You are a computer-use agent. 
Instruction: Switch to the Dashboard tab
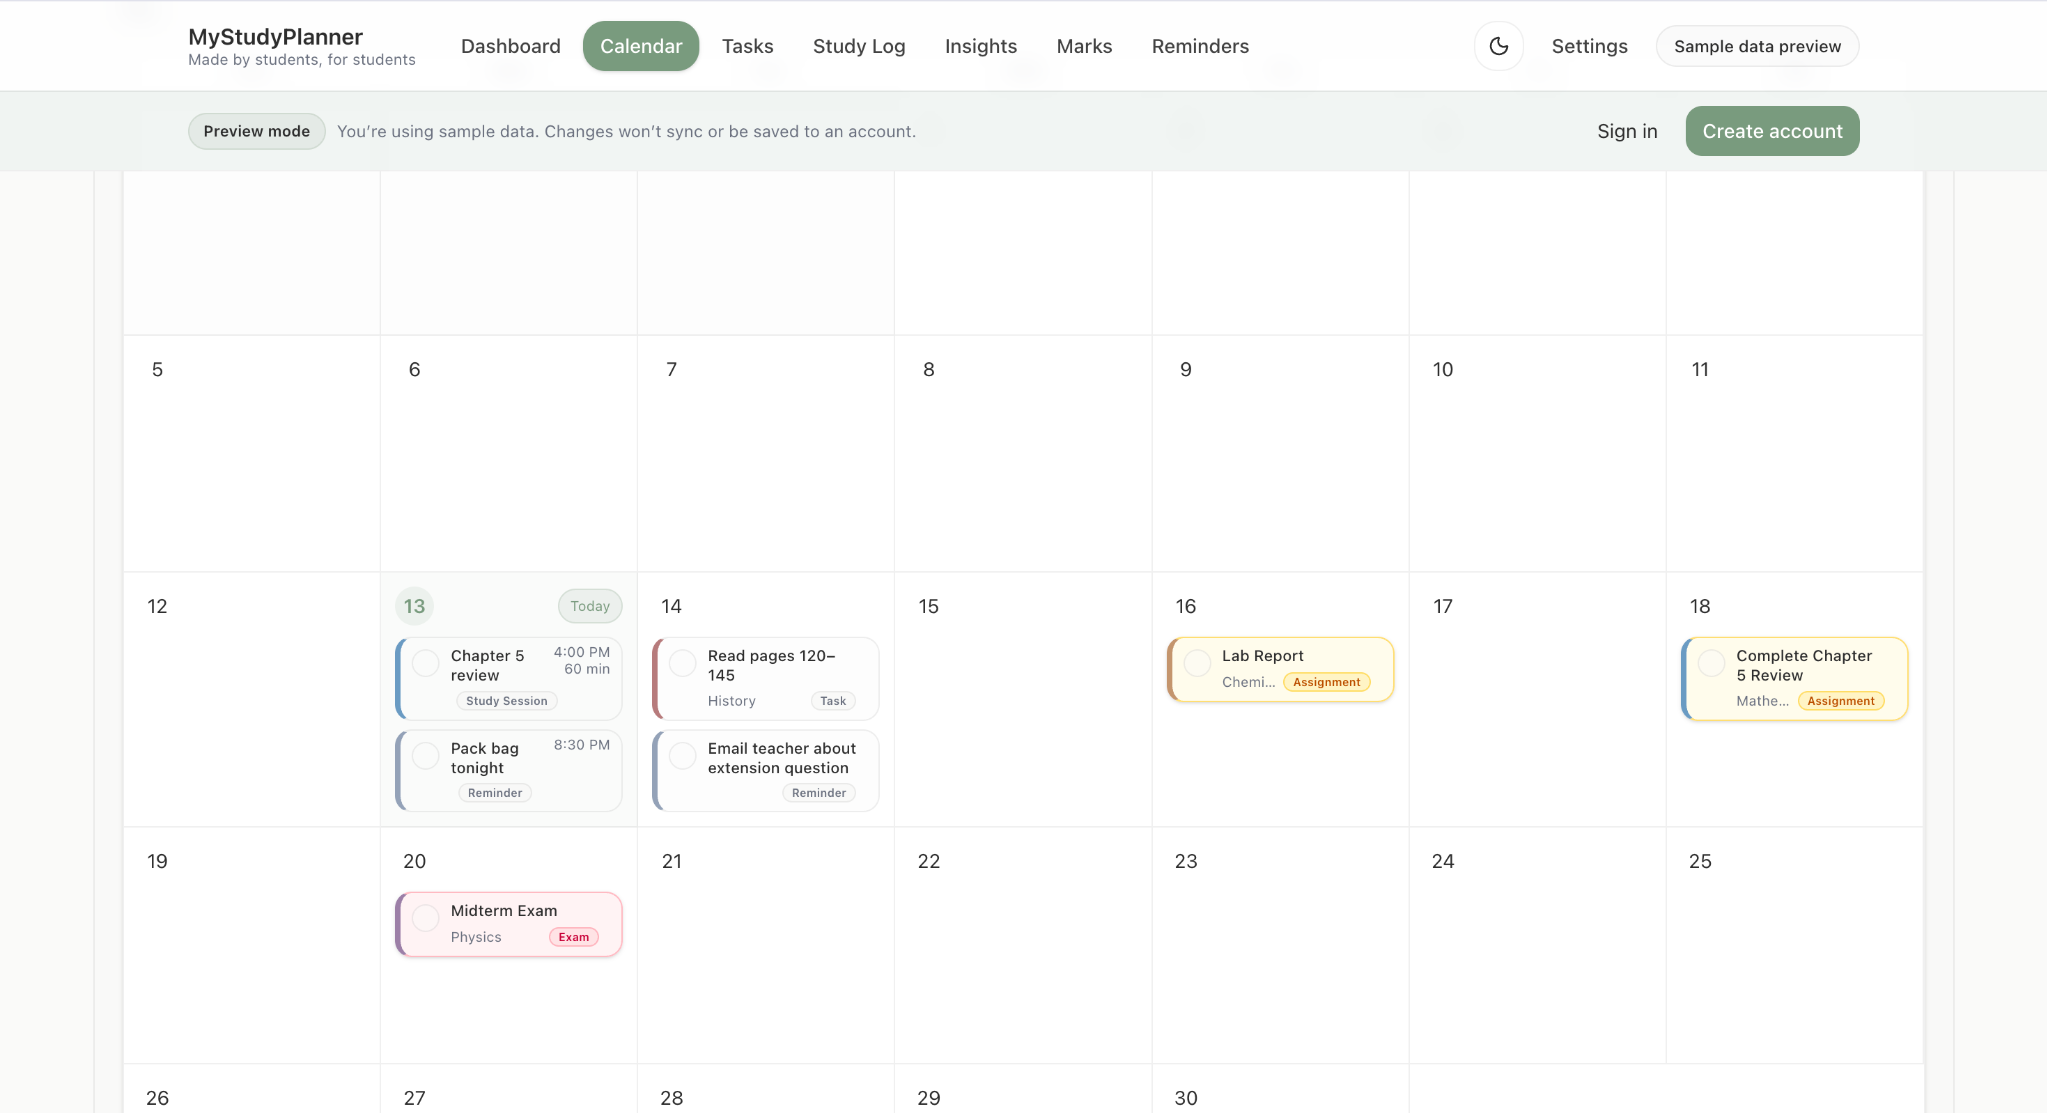tap(510, 46)
